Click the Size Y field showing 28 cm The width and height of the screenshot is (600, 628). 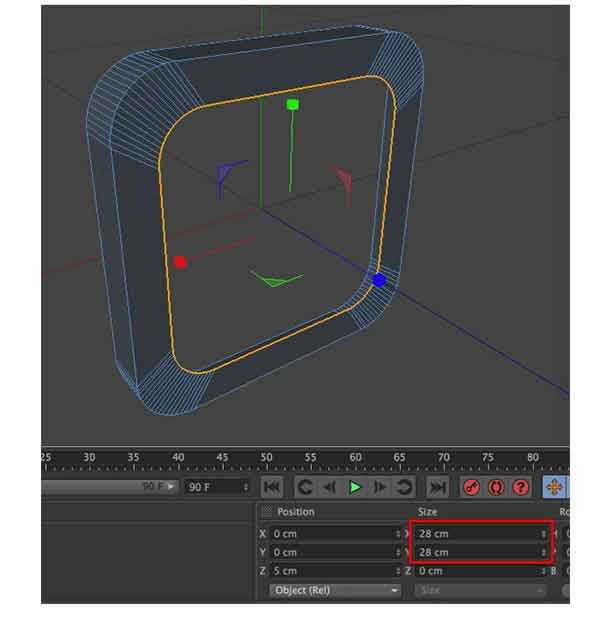pos(480,552)
